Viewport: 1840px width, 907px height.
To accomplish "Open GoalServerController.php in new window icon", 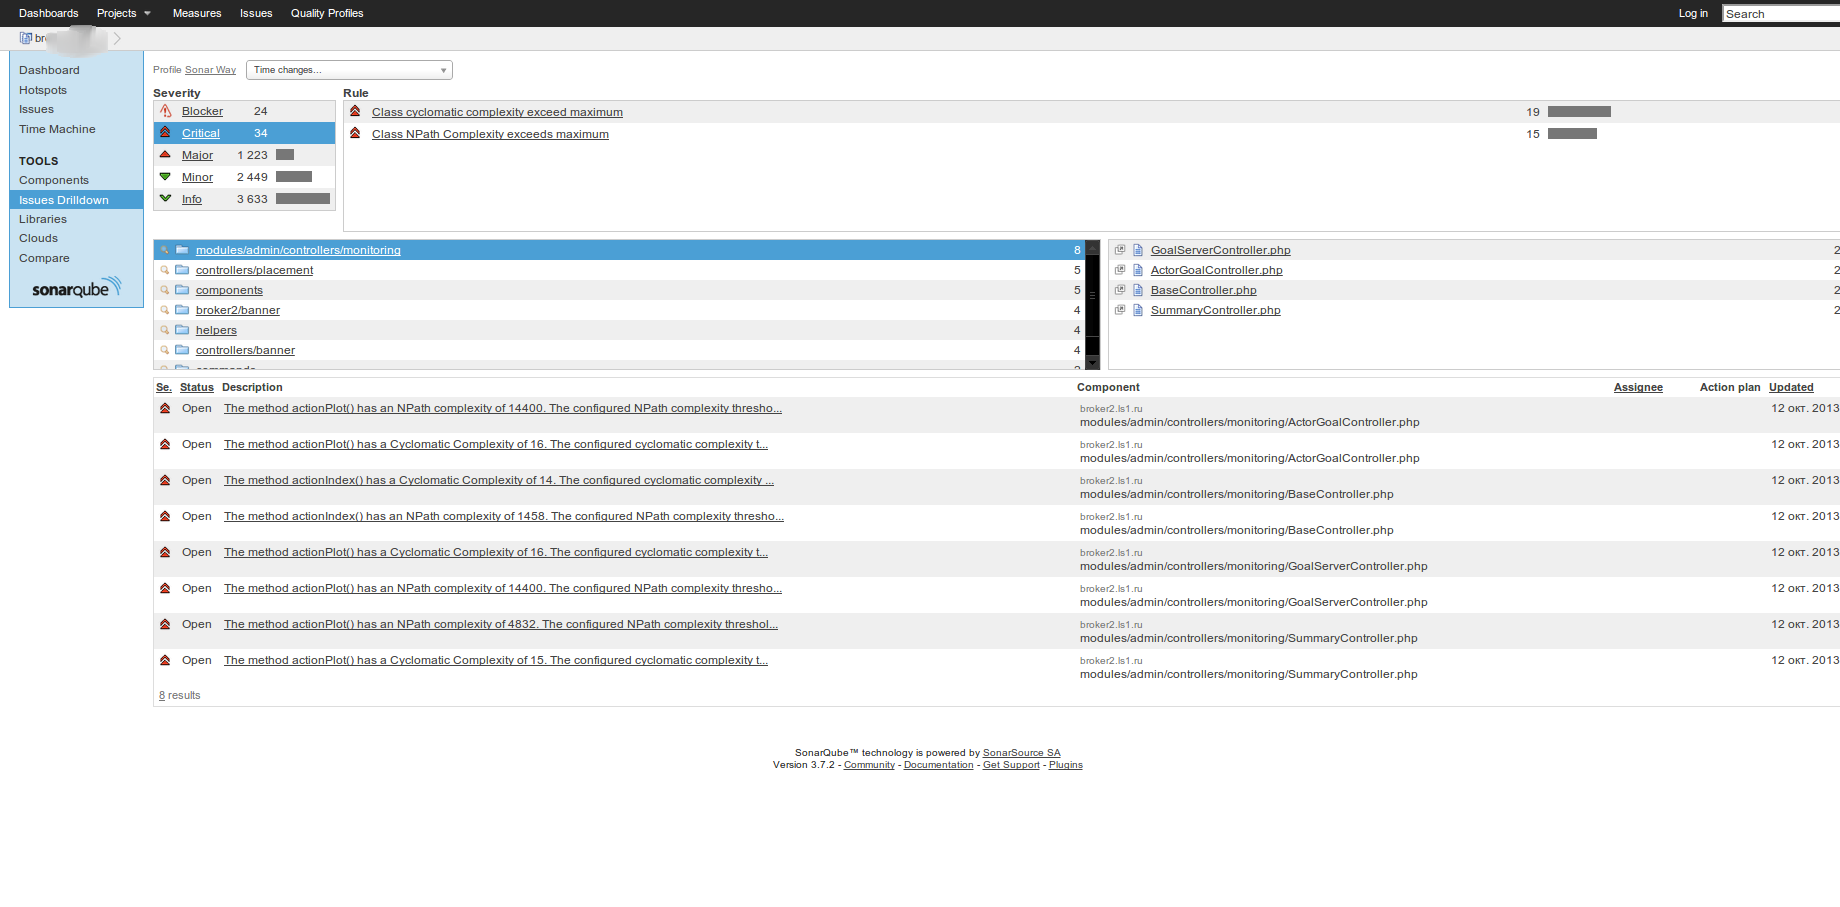I will [1120, 250].
